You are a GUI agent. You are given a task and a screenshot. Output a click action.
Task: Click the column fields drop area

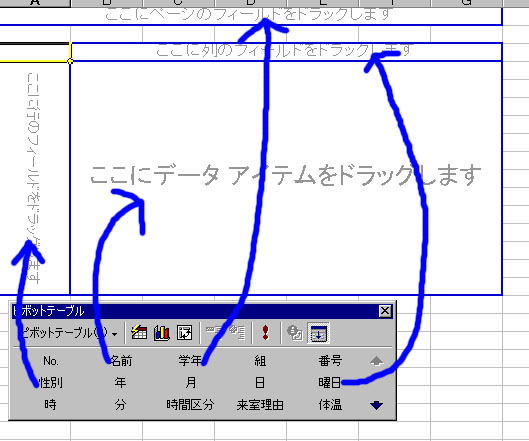(286, 52)
